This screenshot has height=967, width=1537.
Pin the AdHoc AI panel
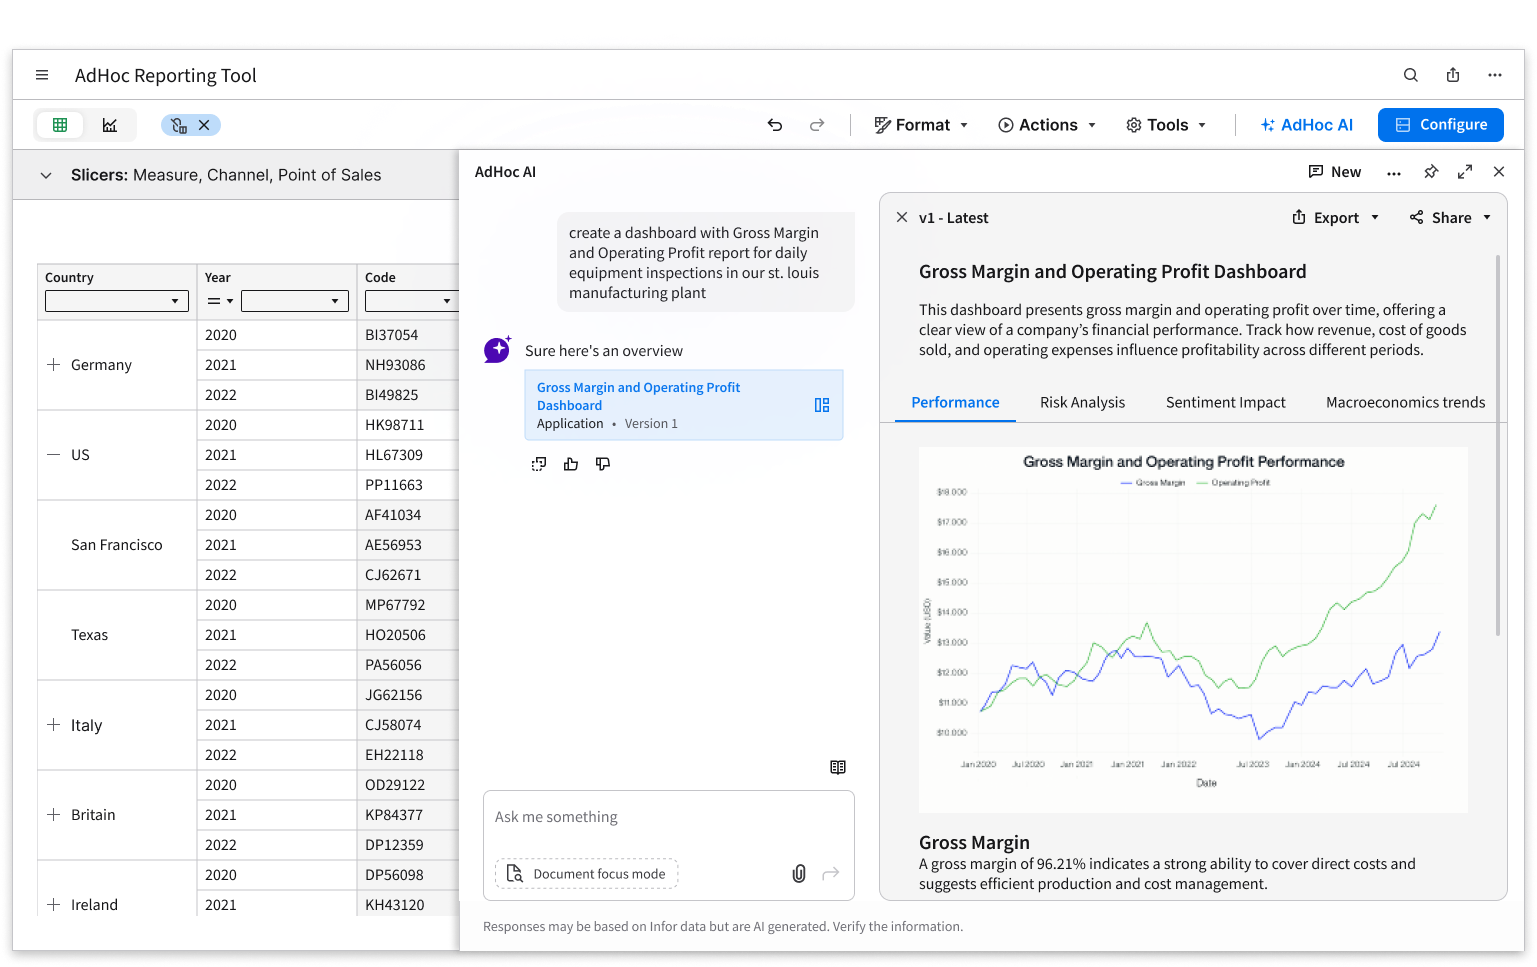1431,172
